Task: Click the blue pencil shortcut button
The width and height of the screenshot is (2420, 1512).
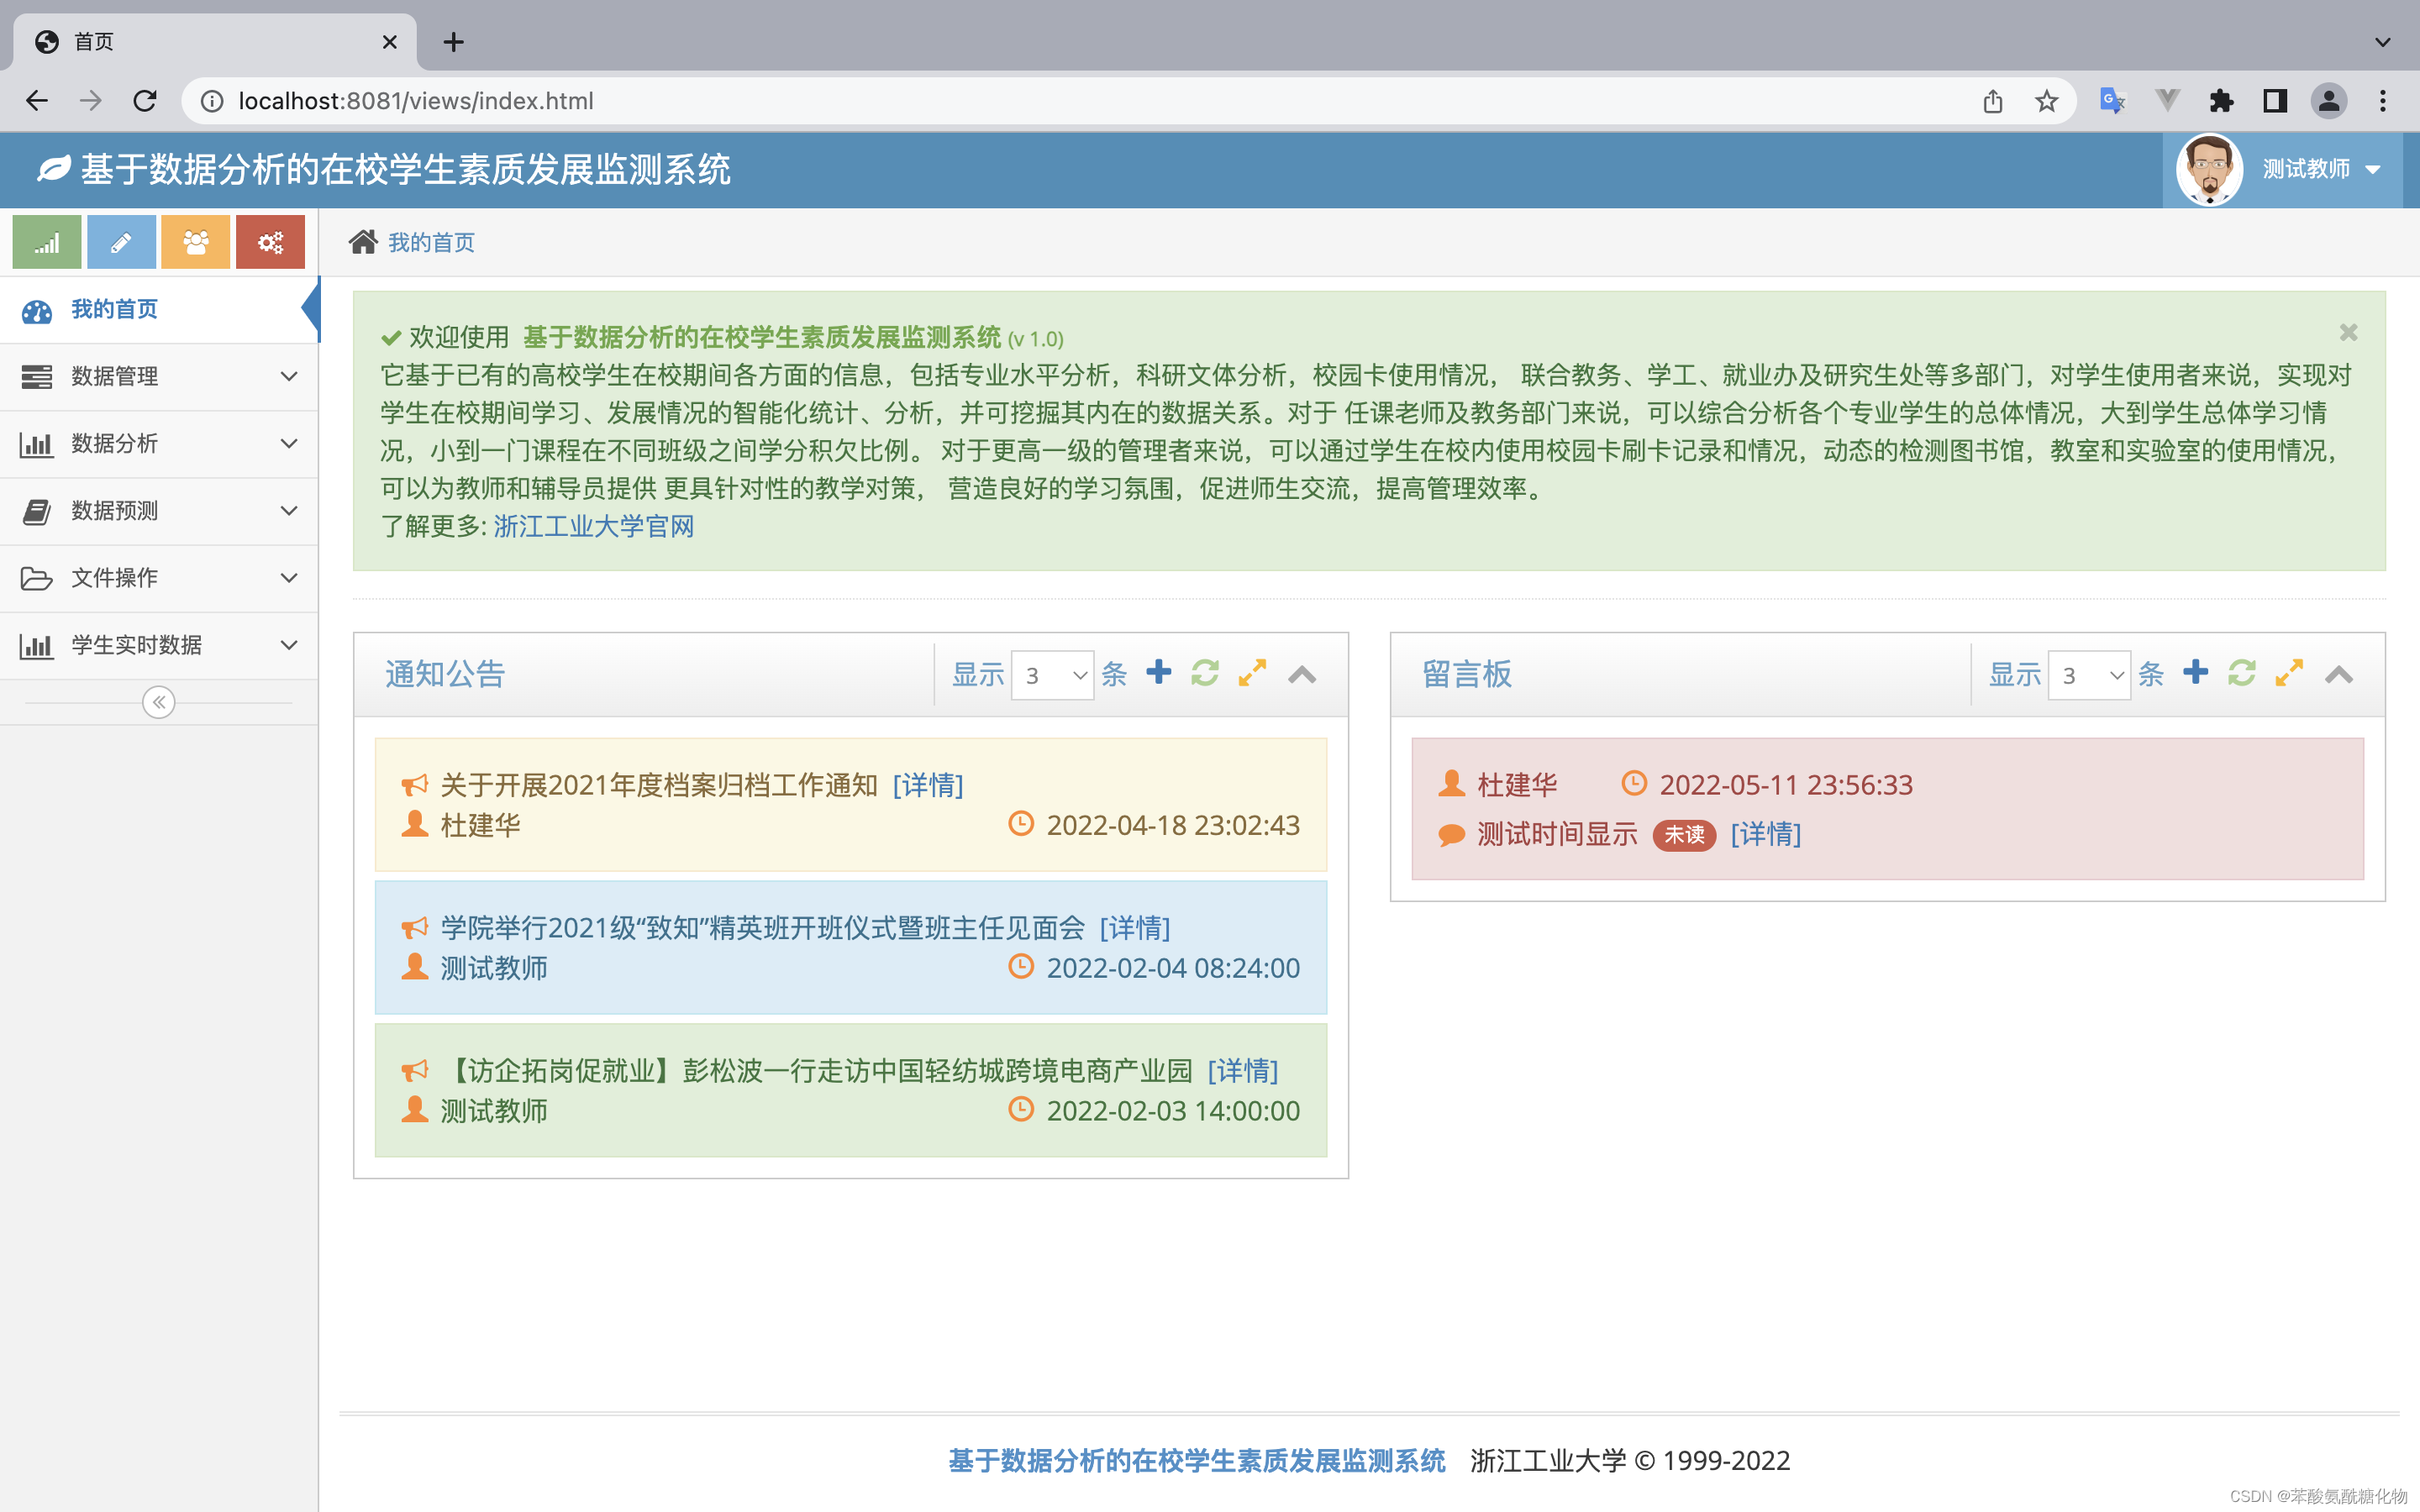Action: point(121,242)
